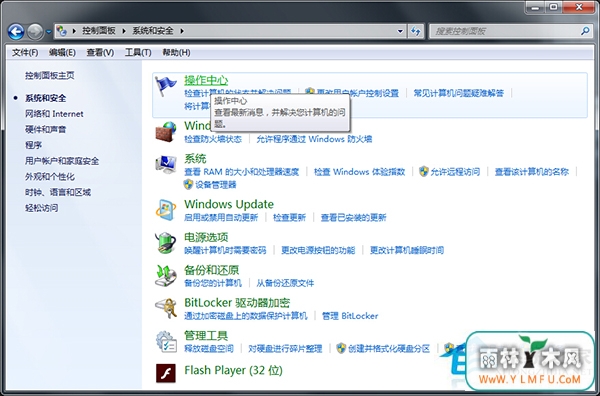Click 管理 BitLocker link
Image resolution: width=600 pixels, height=396 pixels.
coord(350,316)
